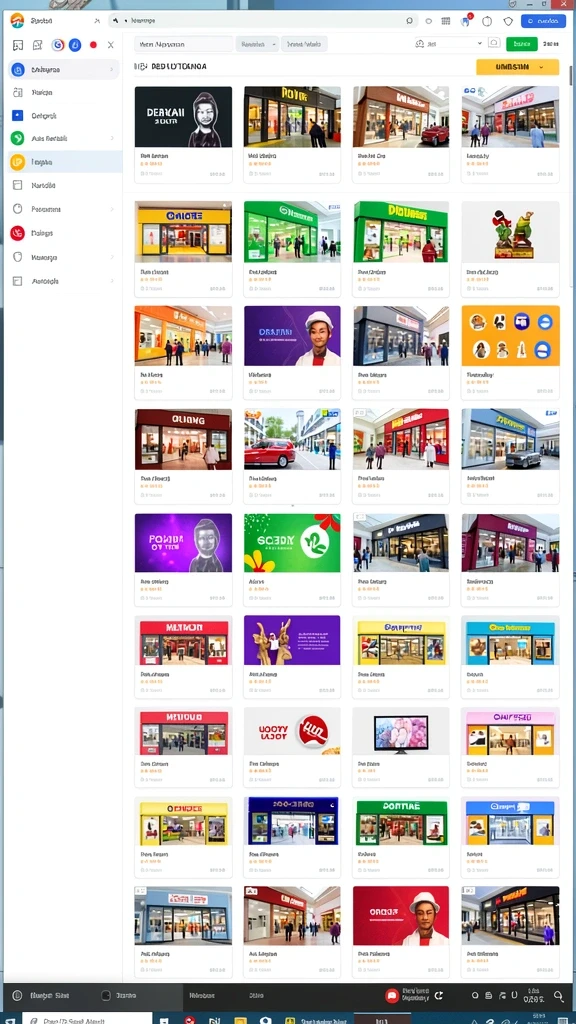Click the search input above the thumbnail grid

184,44
